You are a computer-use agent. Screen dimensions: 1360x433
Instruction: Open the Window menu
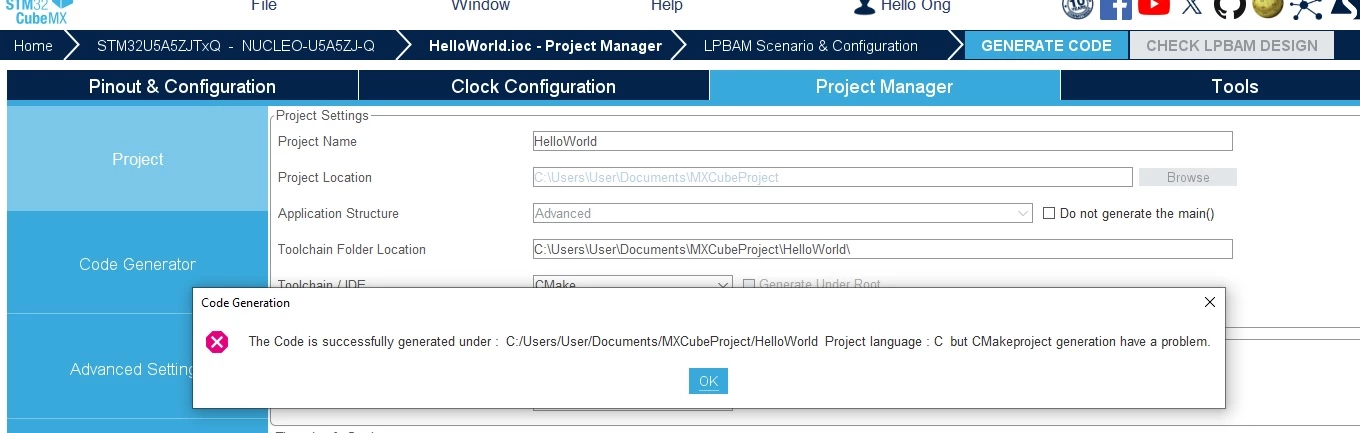tap(480, 6)
